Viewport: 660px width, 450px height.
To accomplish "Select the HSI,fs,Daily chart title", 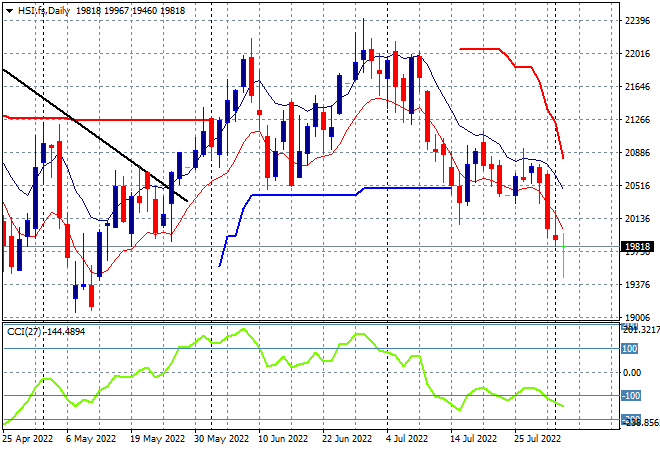I will [44, 11].
